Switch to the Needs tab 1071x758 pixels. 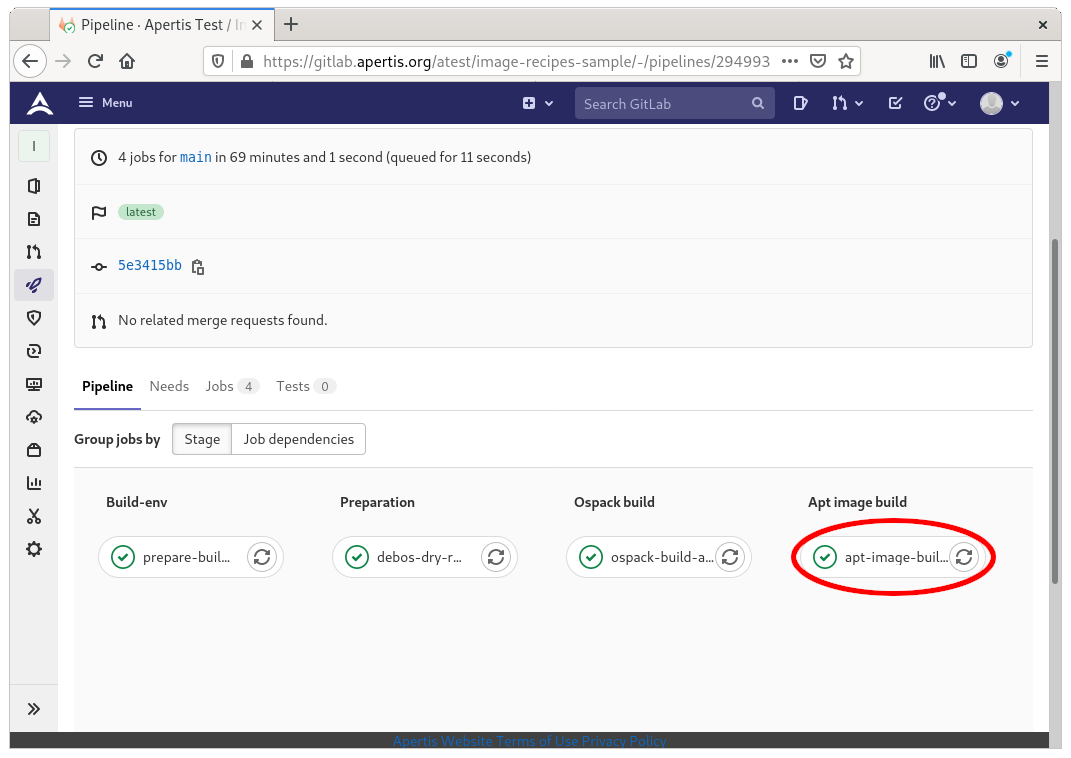(169, 387)
